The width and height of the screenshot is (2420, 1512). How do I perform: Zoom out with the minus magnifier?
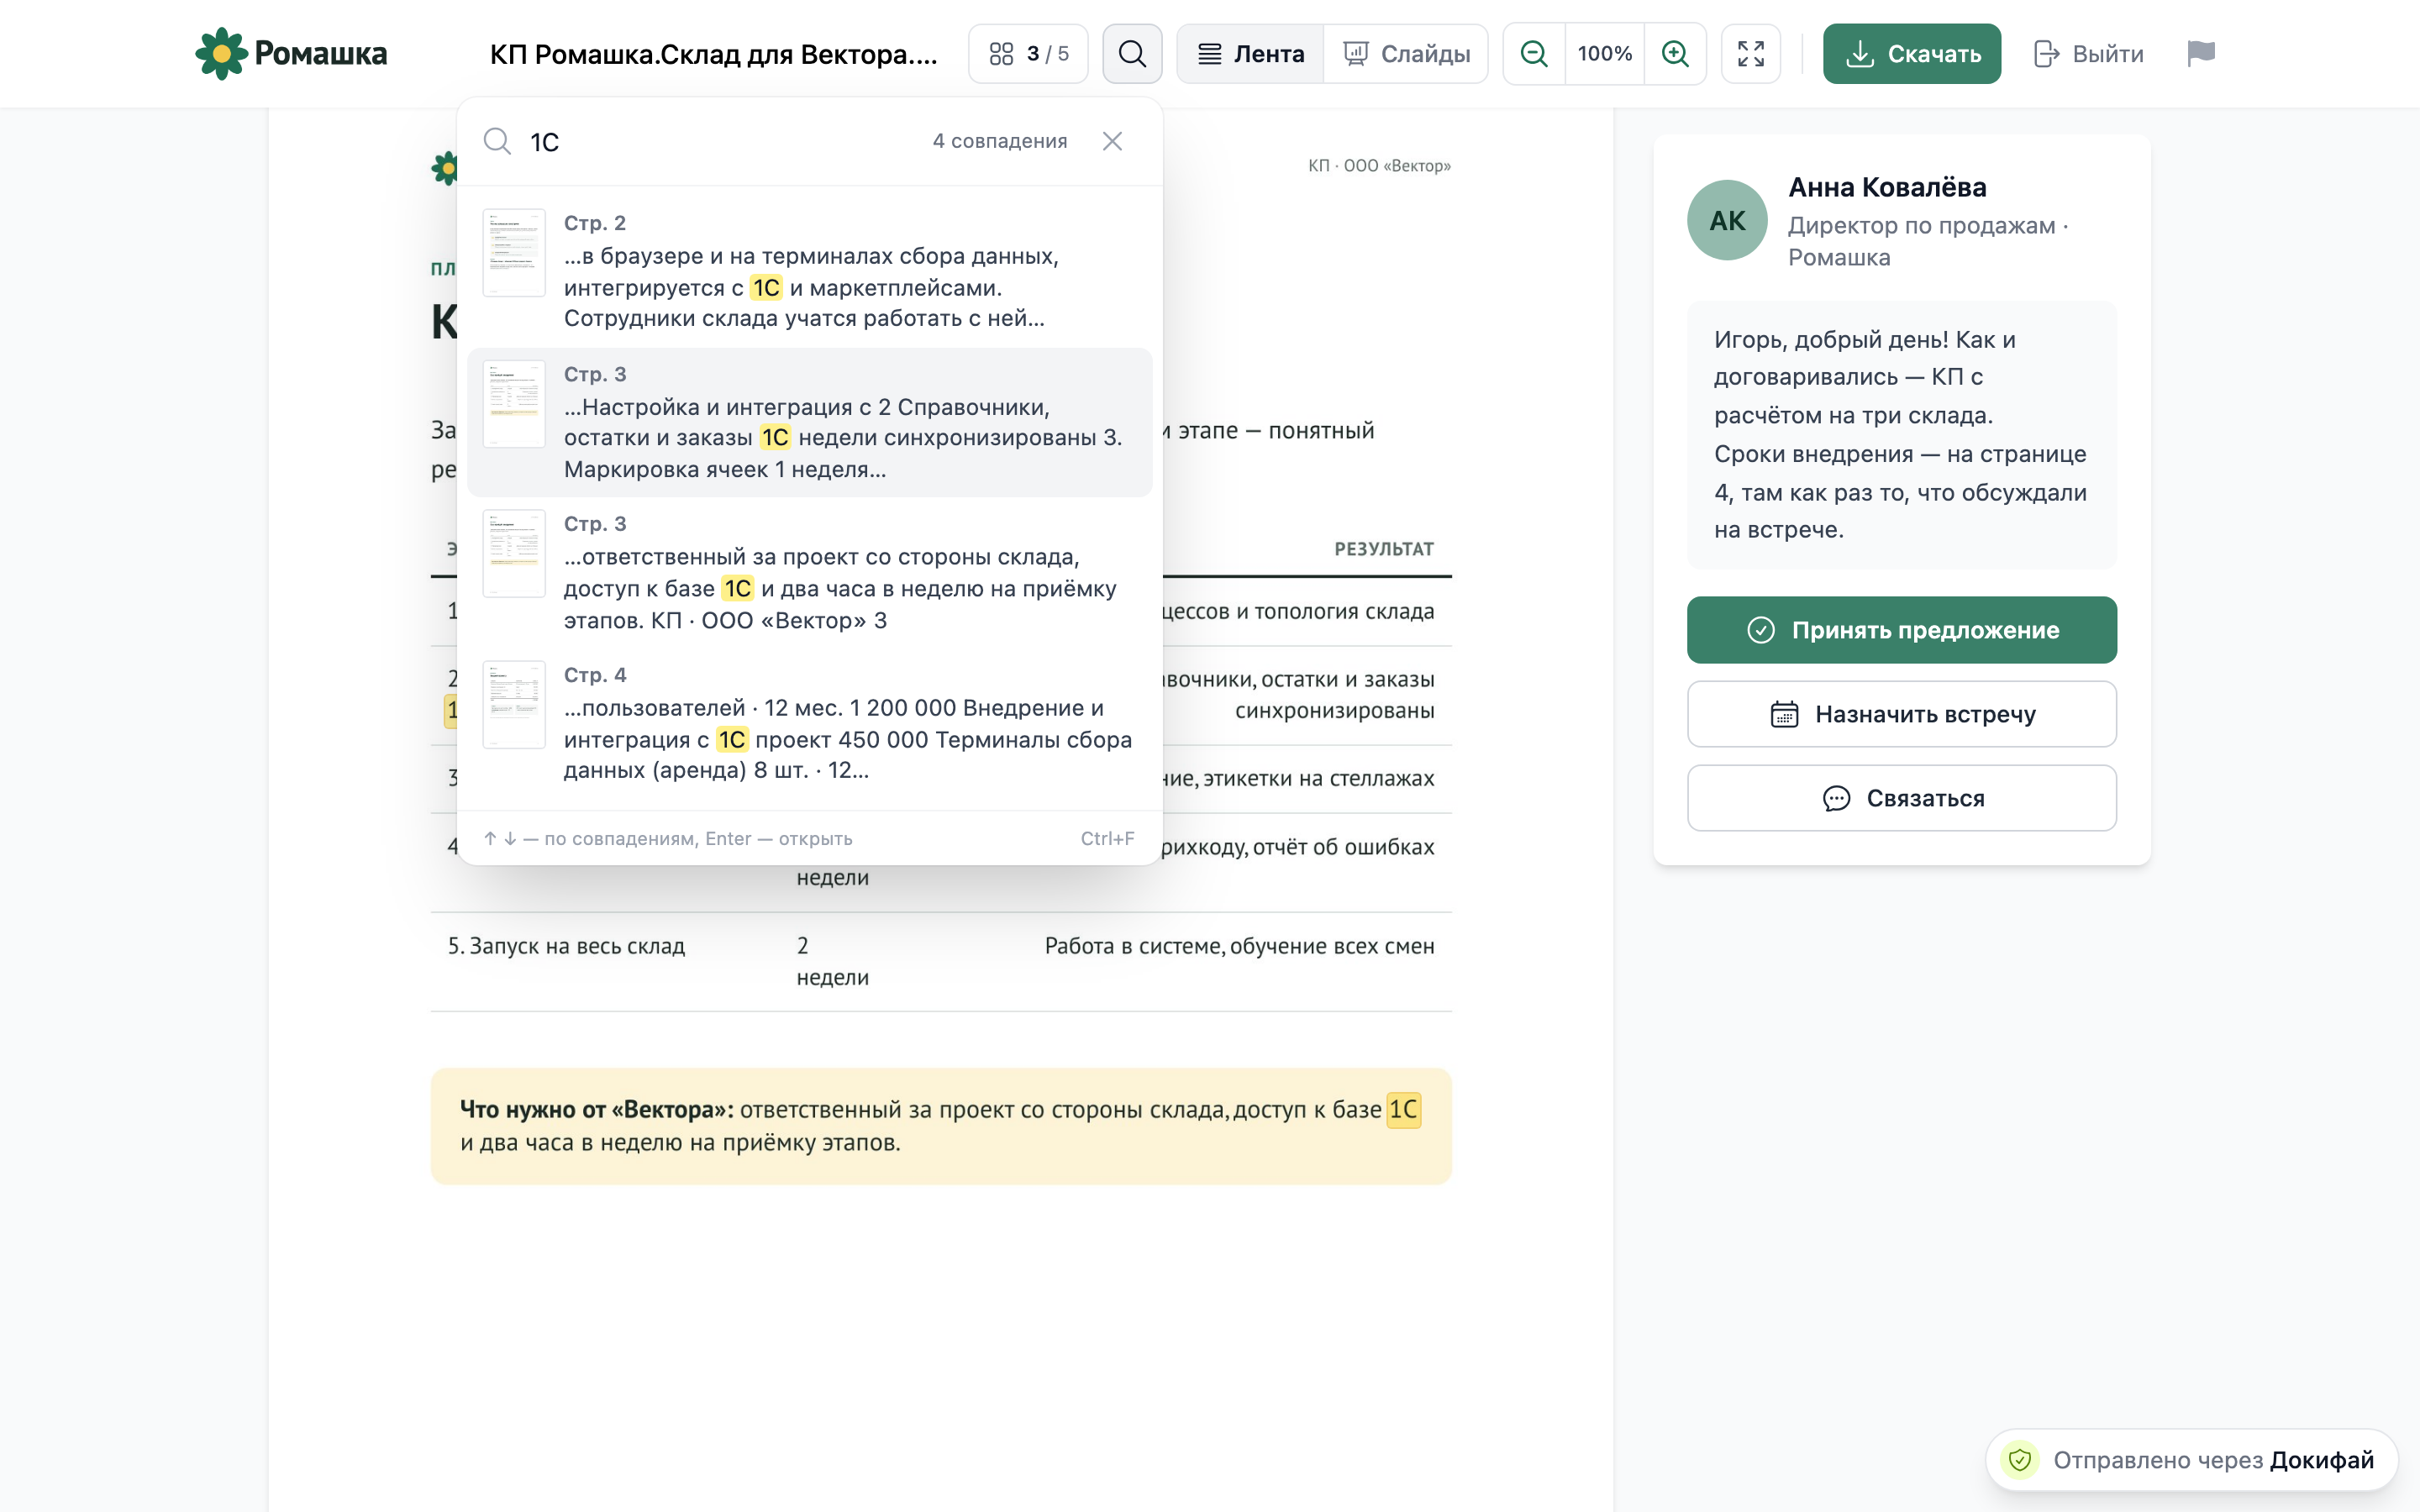1534,54
